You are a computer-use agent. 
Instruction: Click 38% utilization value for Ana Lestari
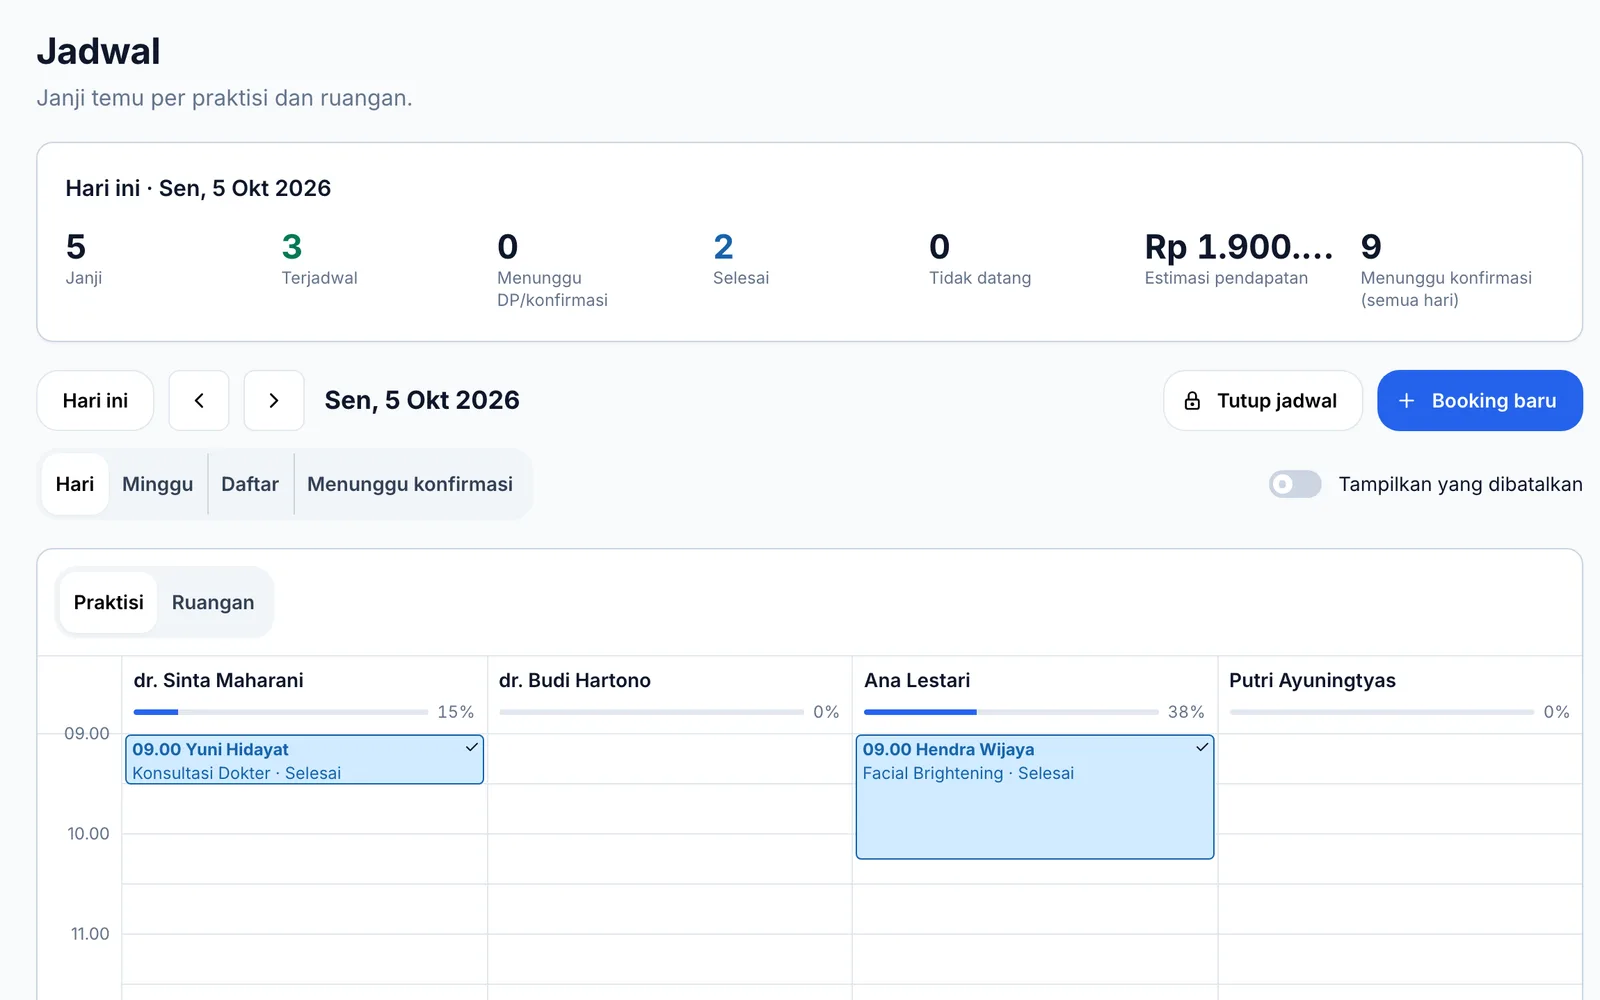coord(1186,712)
